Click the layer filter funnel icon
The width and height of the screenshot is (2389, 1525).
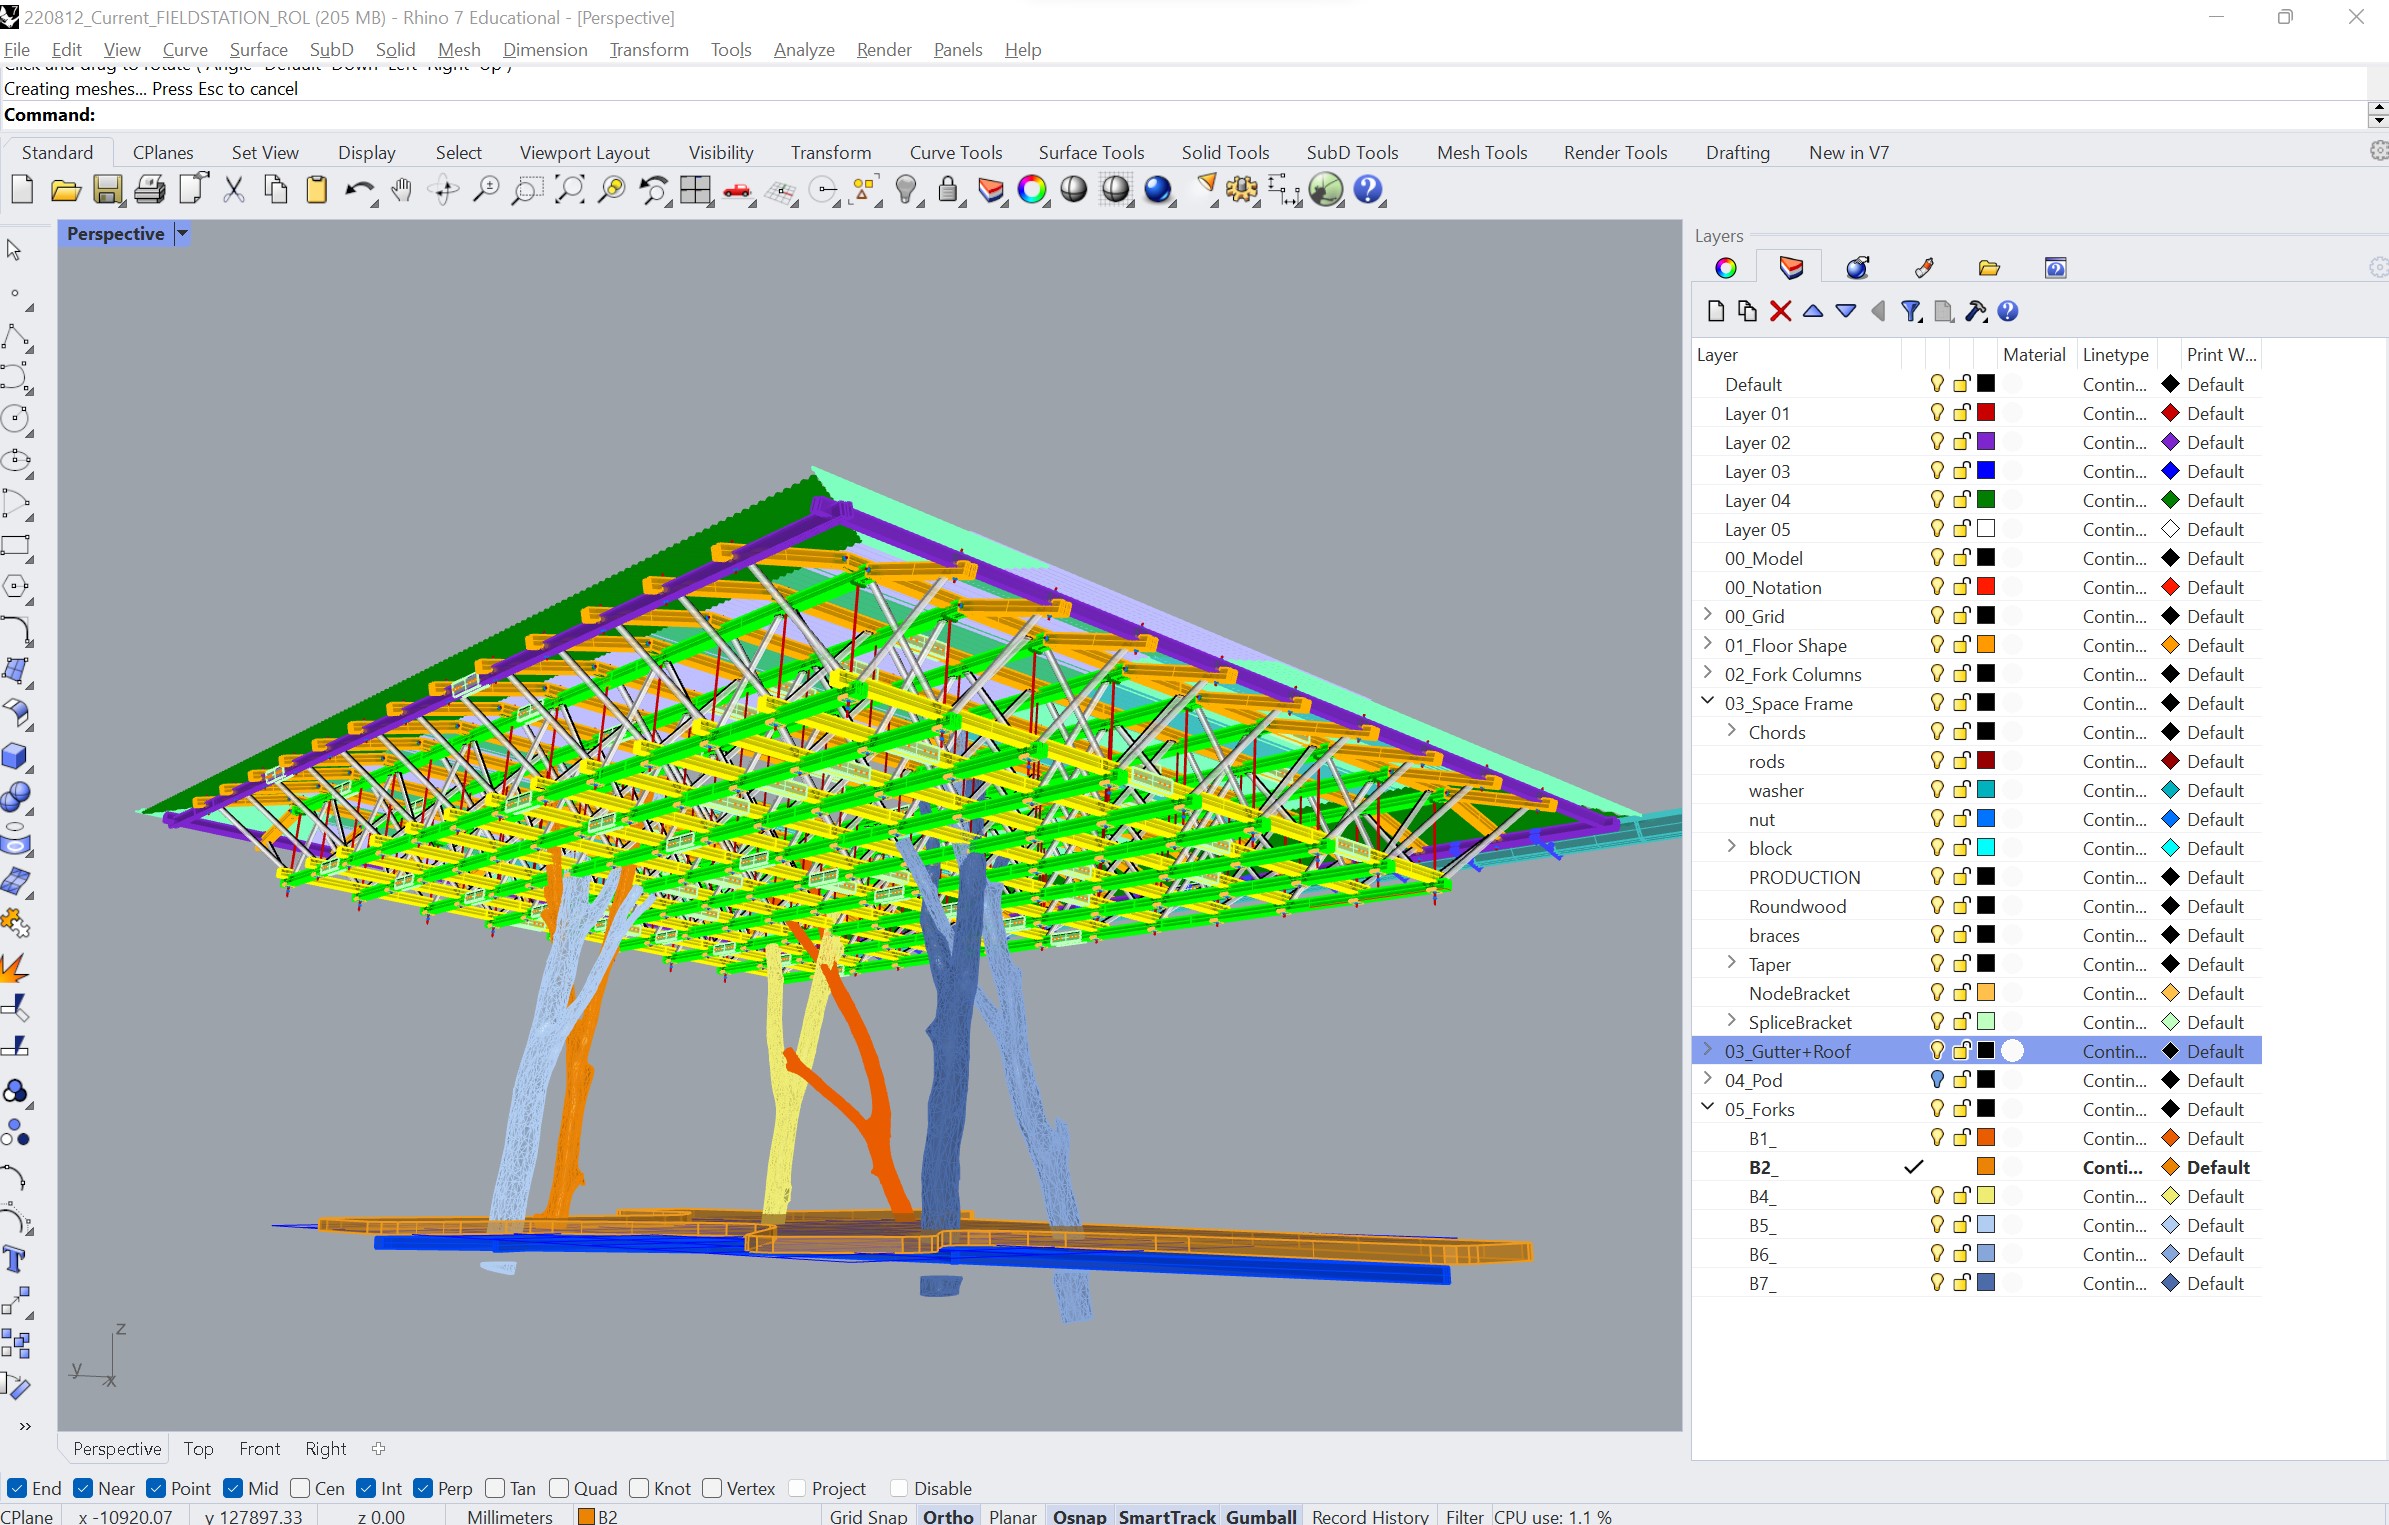click(1910, 312)
